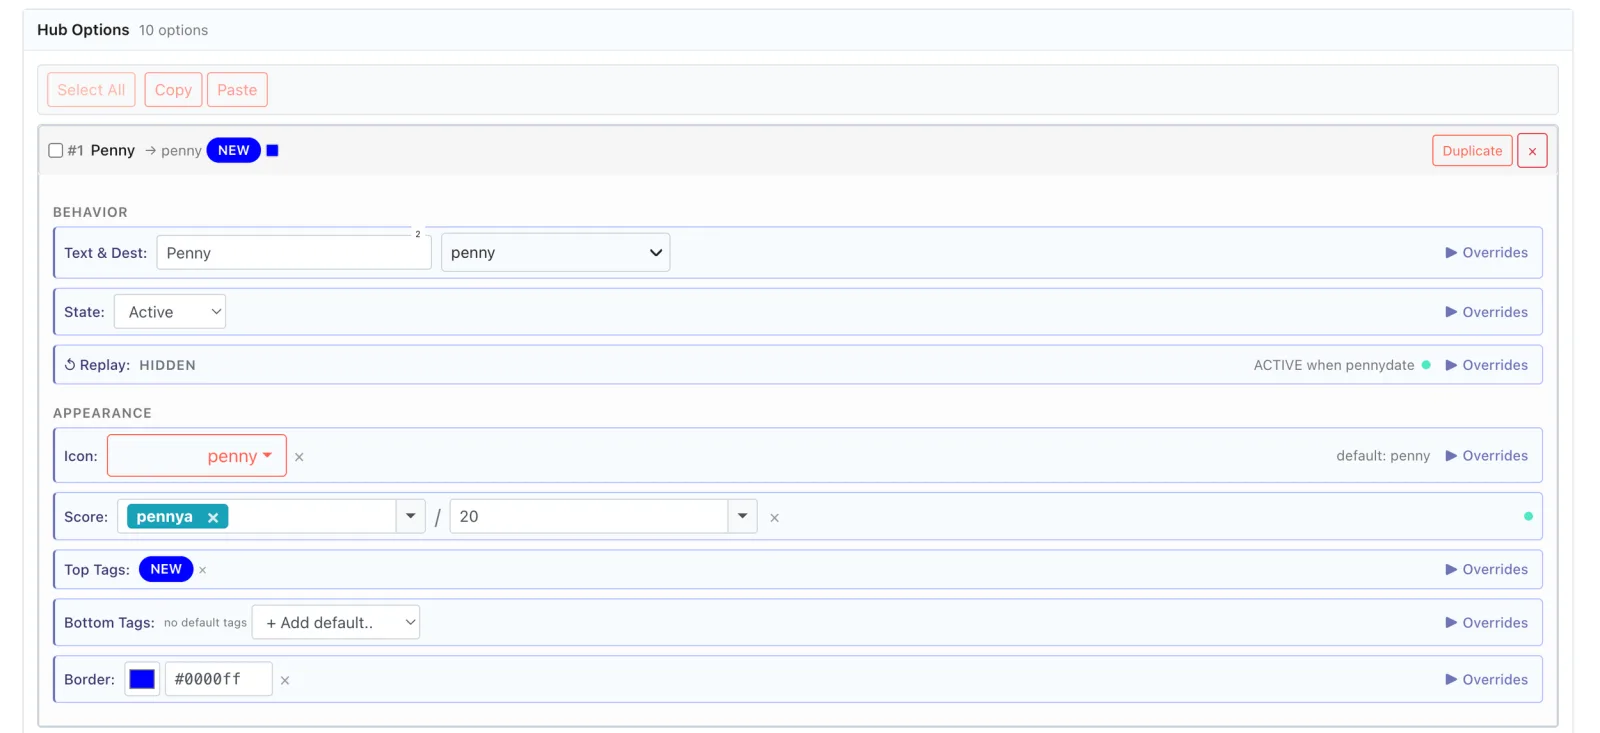Image resolution: width=1600 pixels, height=733 pixels.
Task: Remove the pennya score tag
Action: tap(213, 517)
